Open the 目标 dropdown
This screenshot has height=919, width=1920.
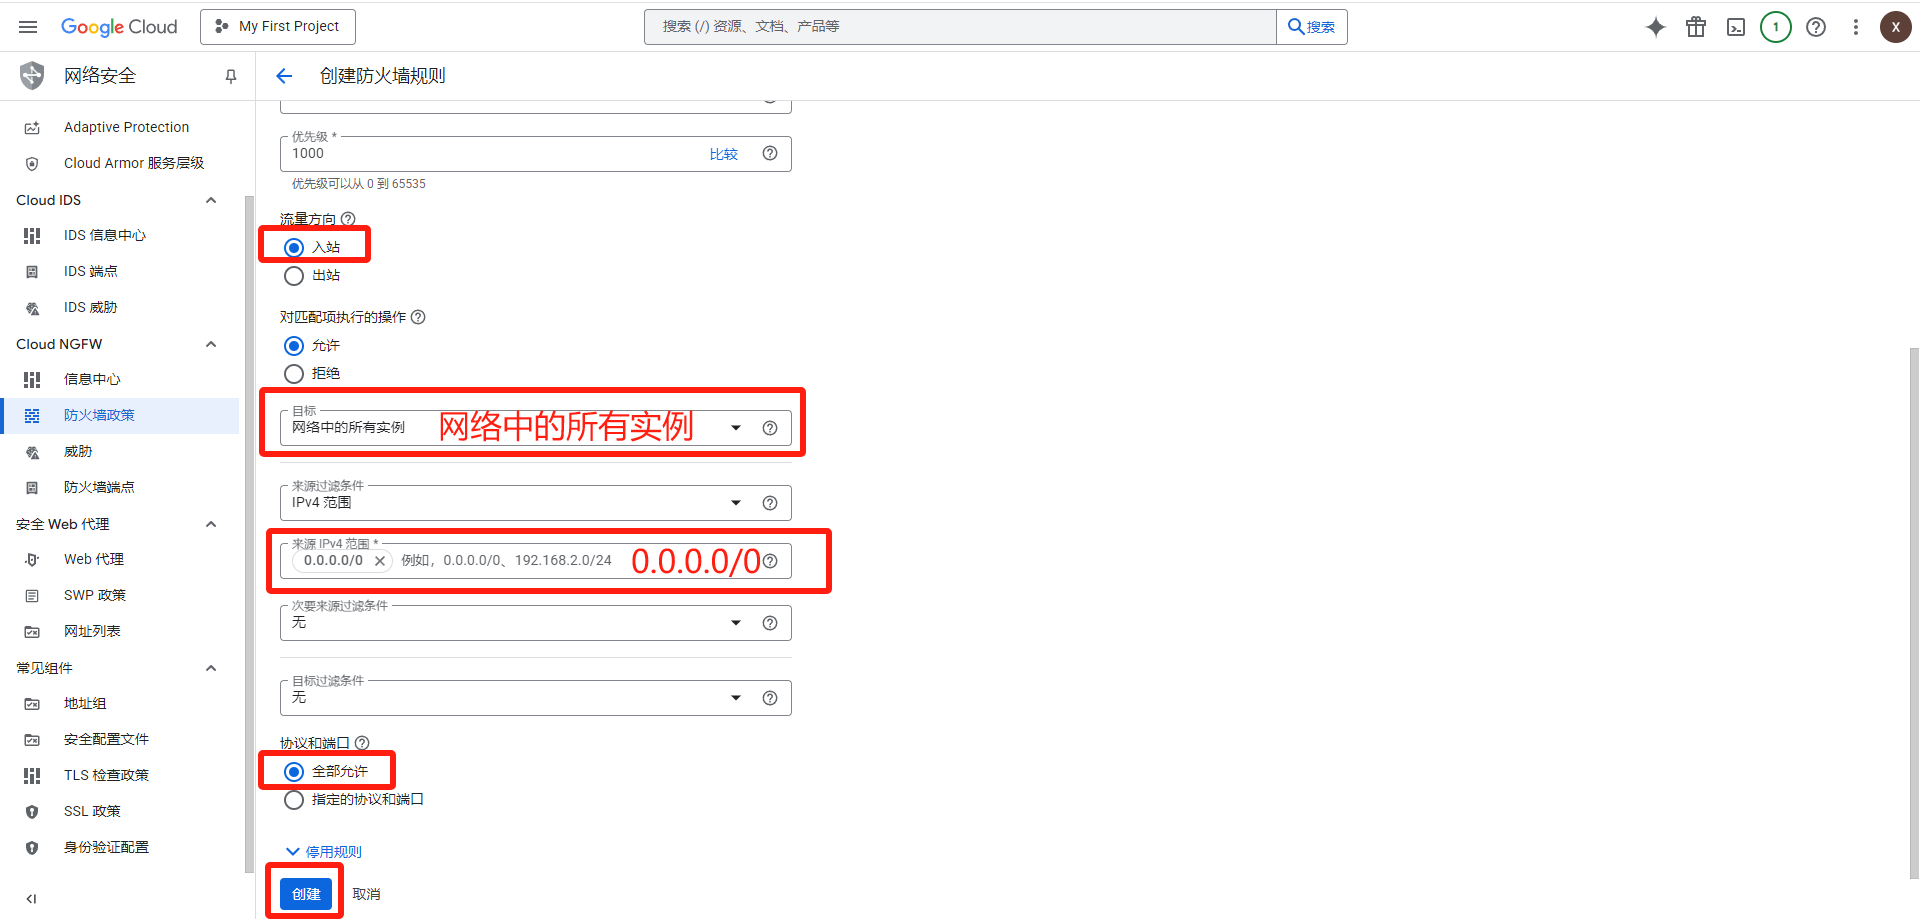536,428
